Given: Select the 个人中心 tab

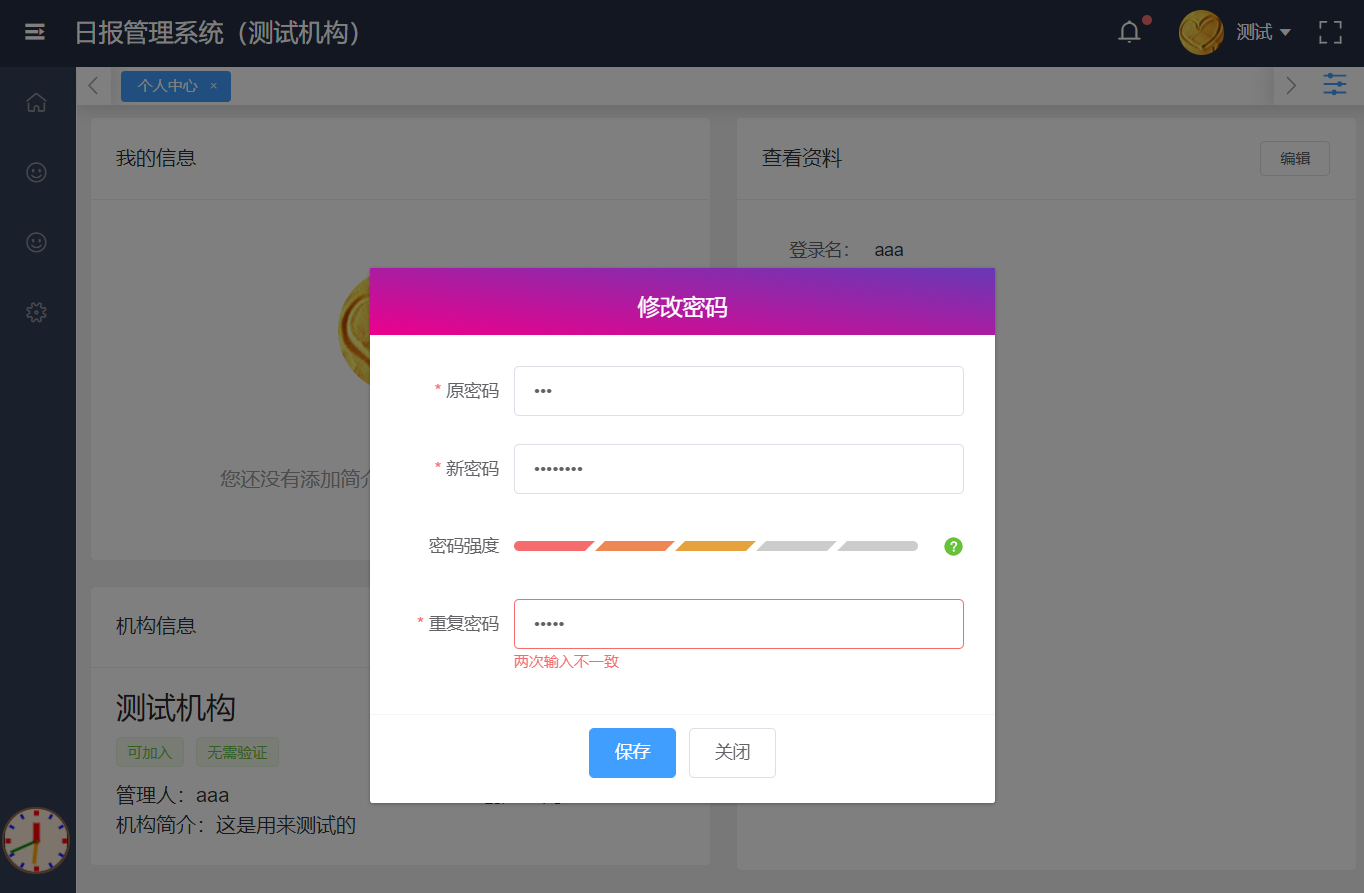Looking at the screenshot, I should [168, 86].
